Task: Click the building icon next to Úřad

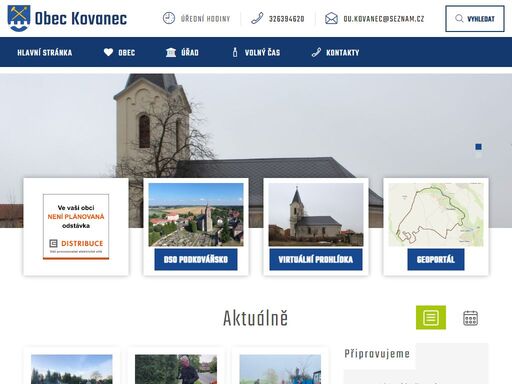Action: coord(171,52)
